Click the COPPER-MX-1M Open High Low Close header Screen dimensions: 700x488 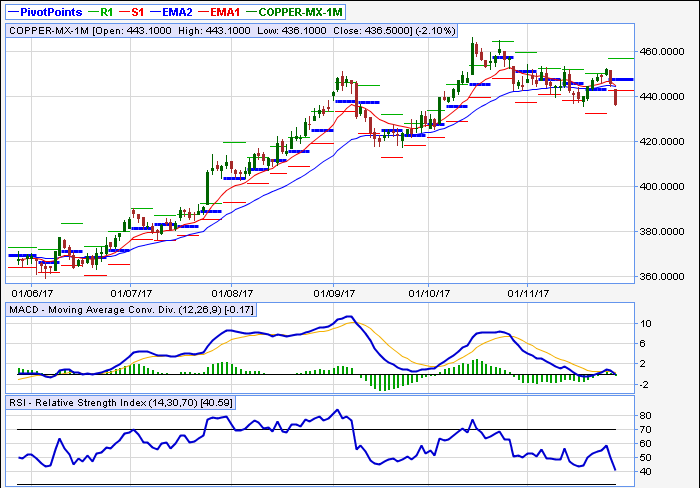(232, 30)
